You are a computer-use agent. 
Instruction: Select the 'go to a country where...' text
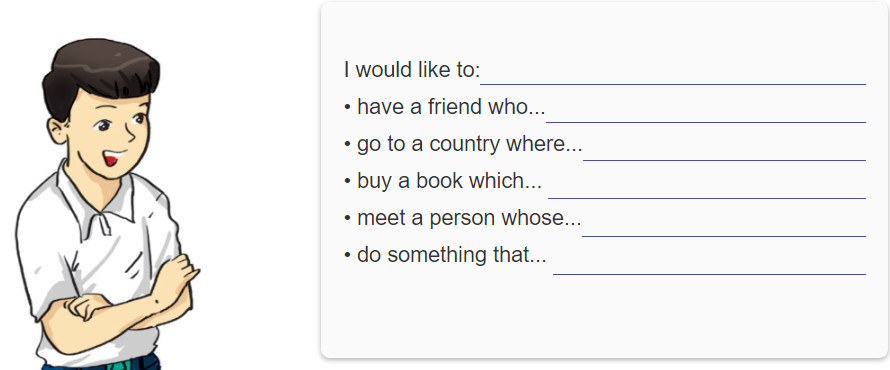point(469,144)
